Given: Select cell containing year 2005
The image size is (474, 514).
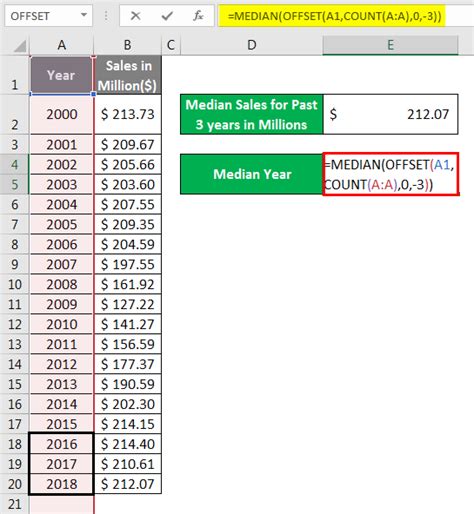Looking at the screenshot, I should point(62,225).
